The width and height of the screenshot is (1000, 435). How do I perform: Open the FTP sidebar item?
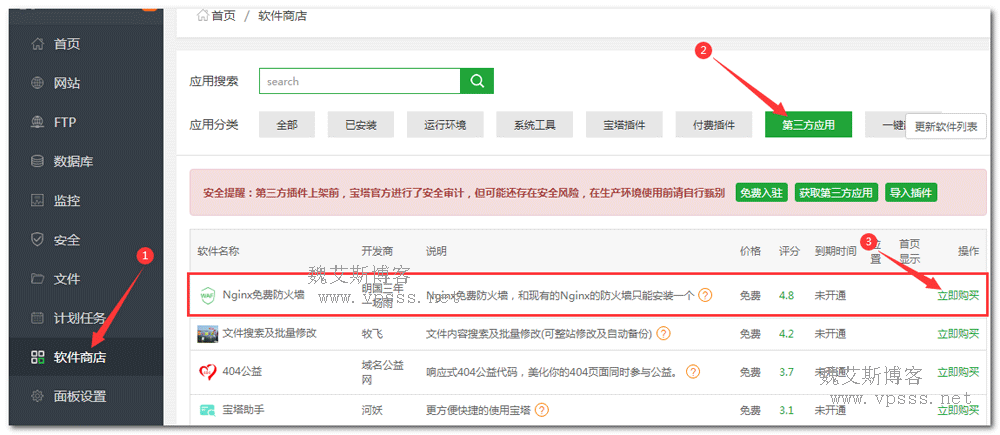click(86, 122)
